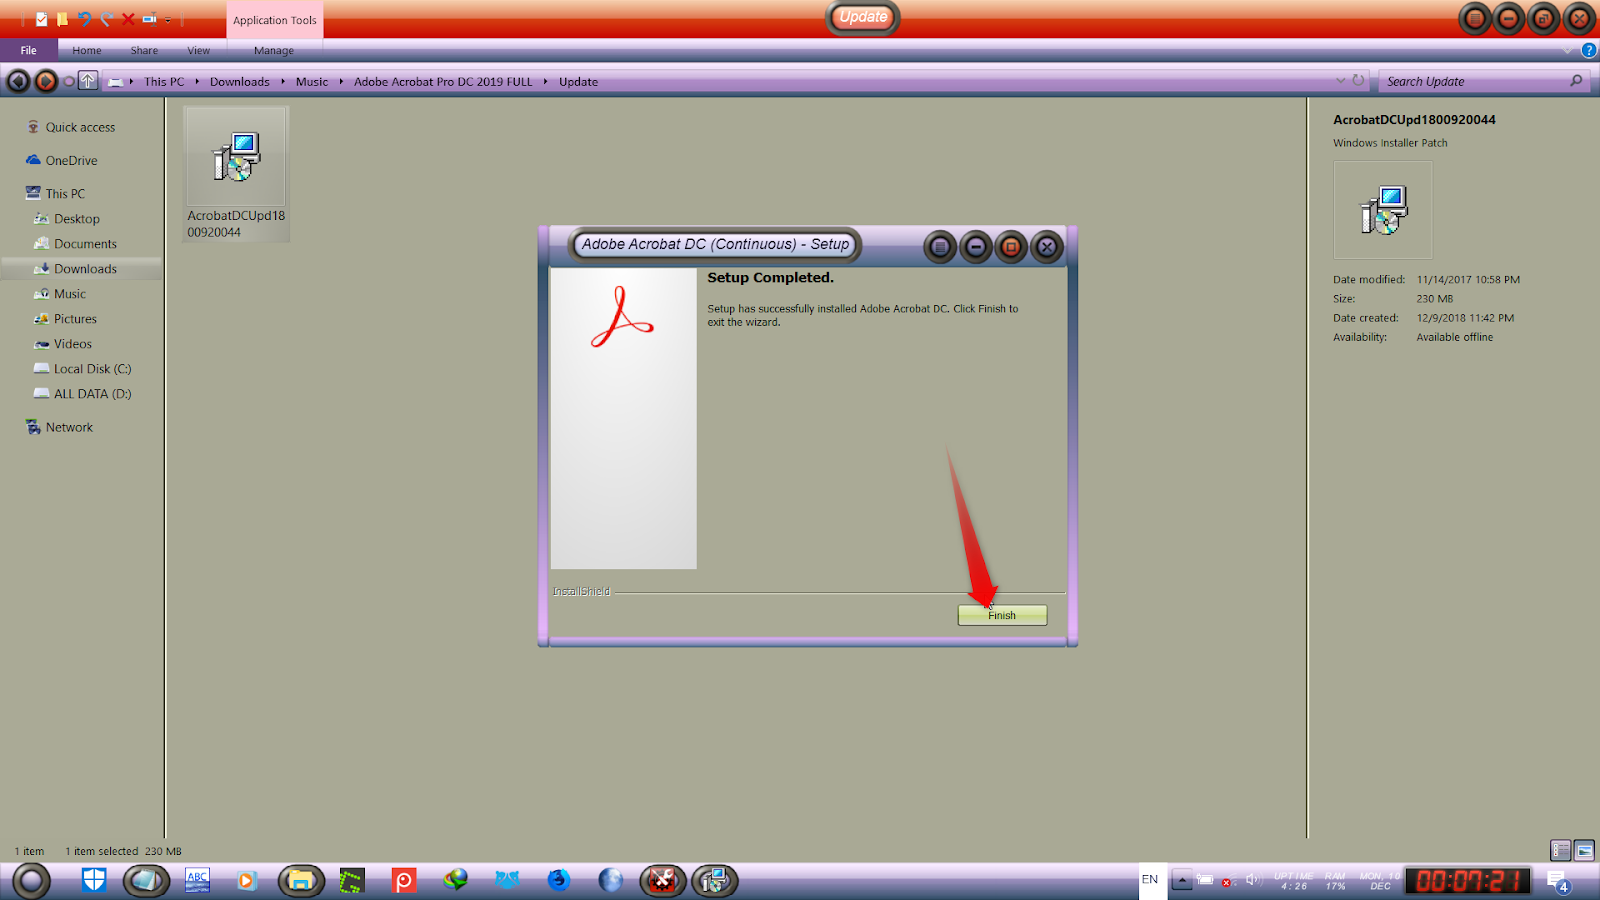Expand the quick access toolbar customize dropdown
This screenshot has height=900, width=1600.
coord(168,18)
